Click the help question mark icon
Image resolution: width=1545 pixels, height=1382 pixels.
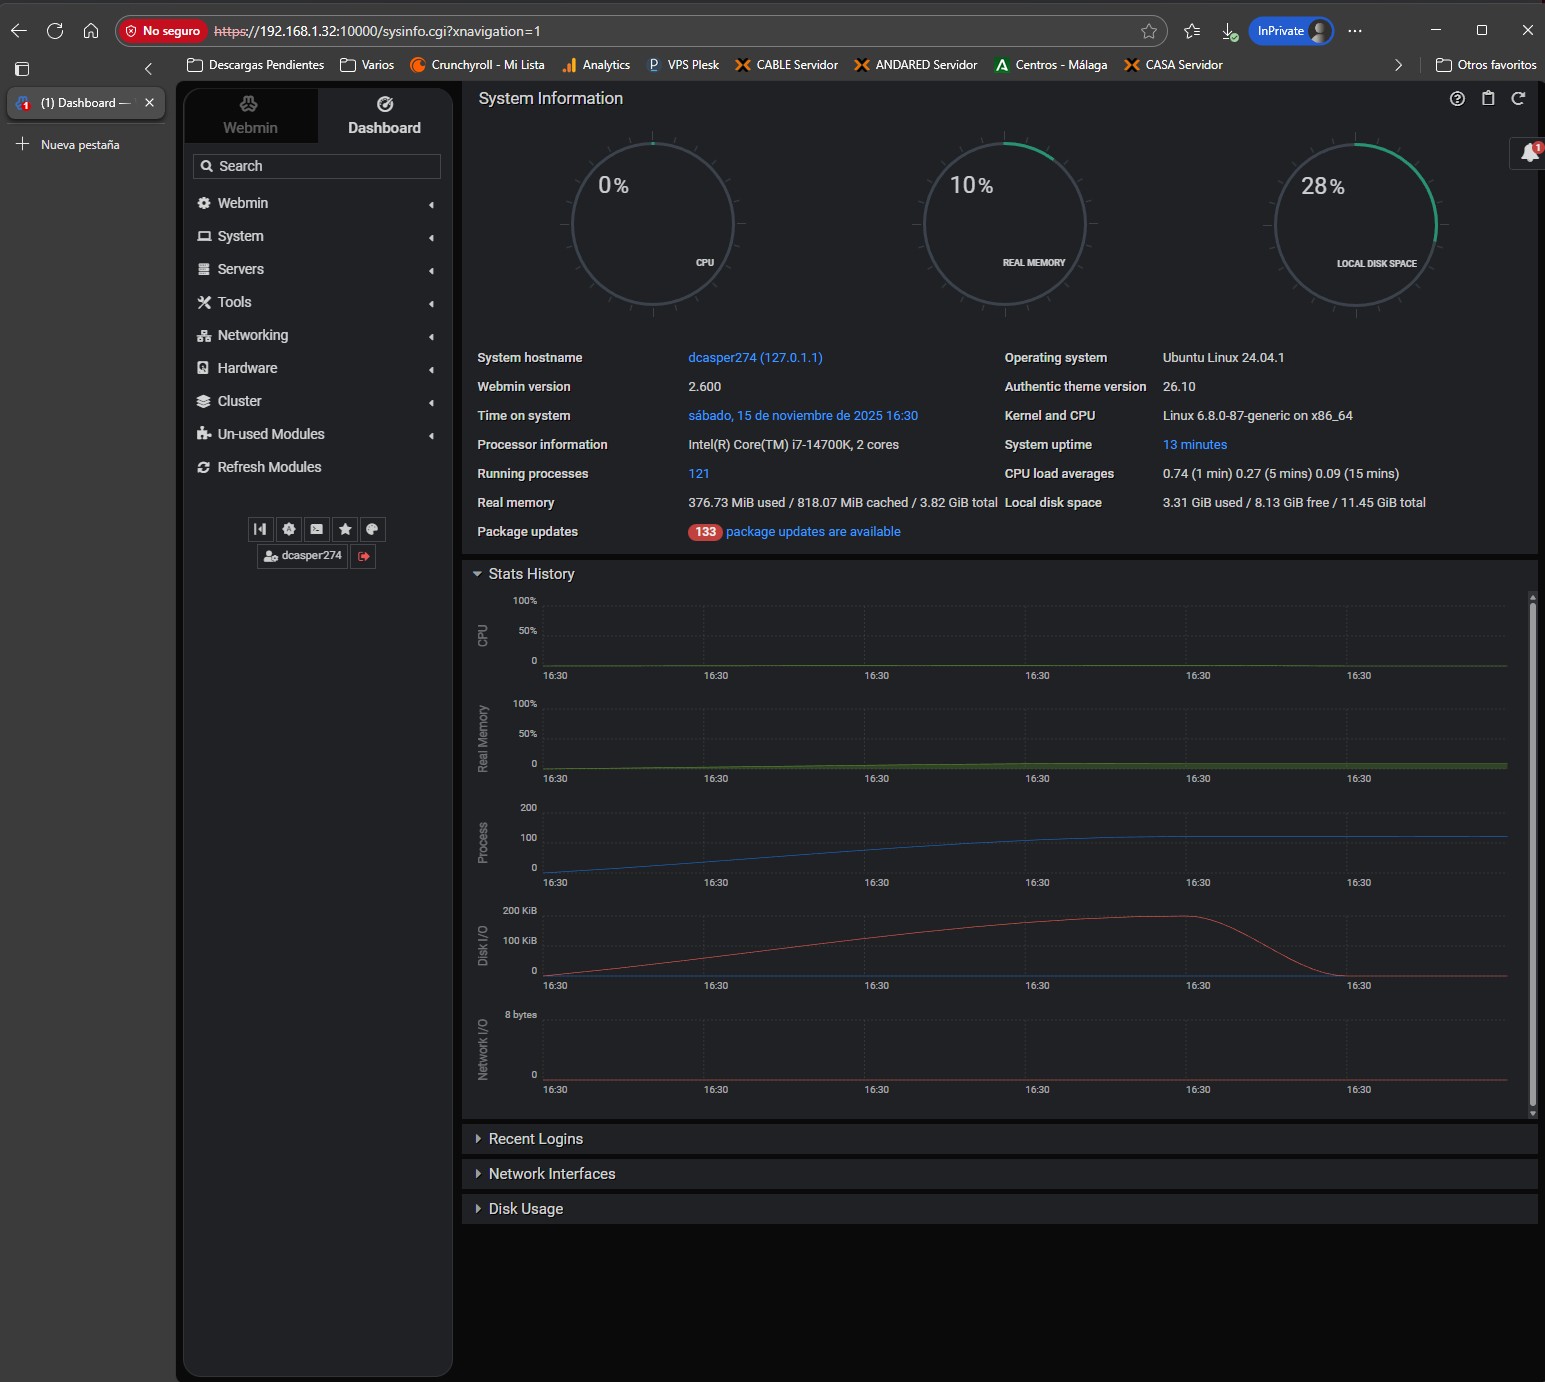point(1457,98)
